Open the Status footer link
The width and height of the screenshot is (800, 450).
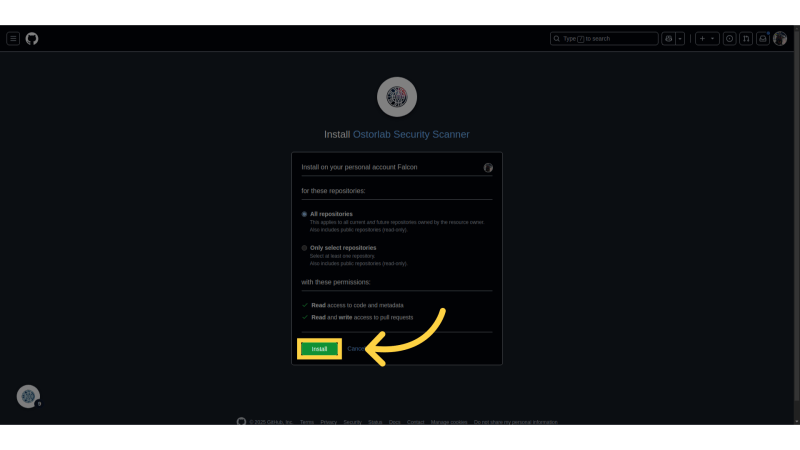pyautogui.click(x=375, y=422)
